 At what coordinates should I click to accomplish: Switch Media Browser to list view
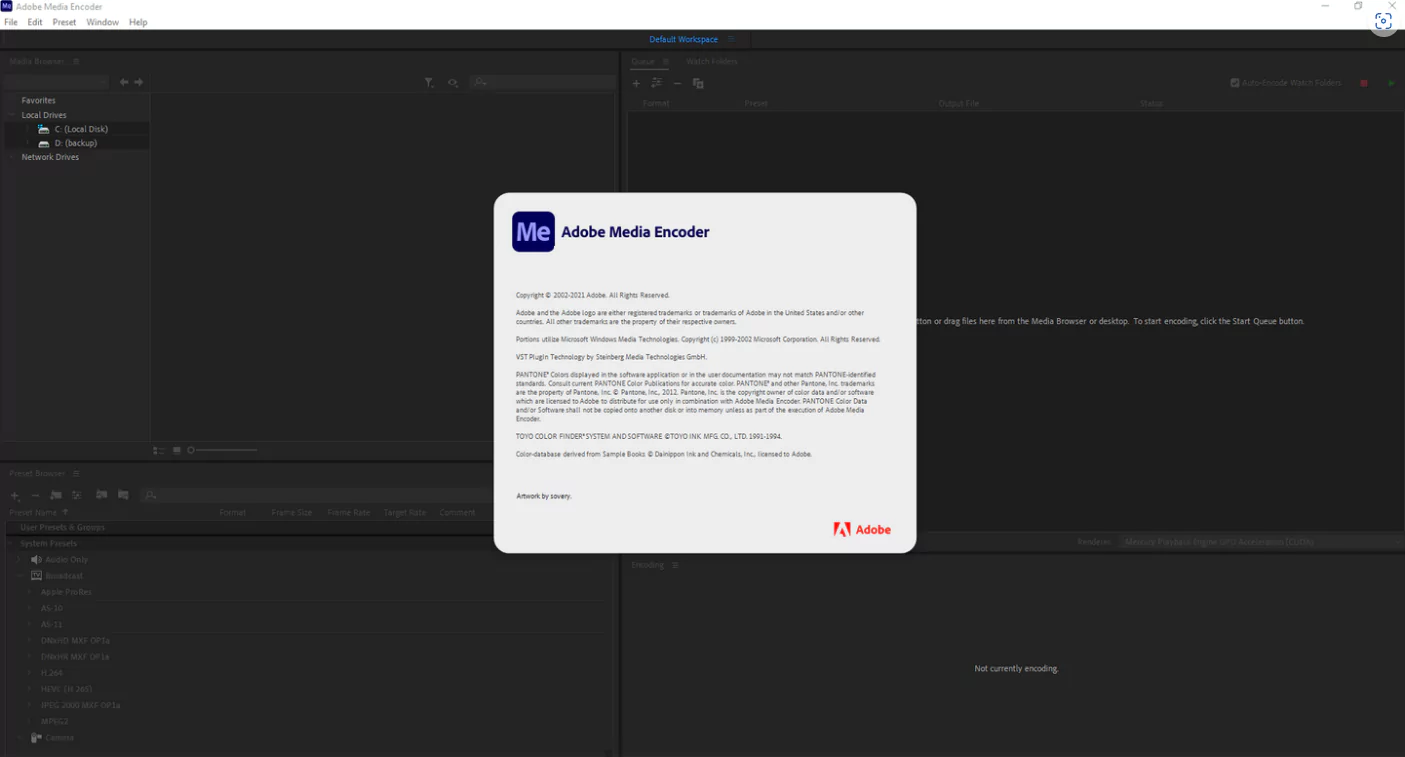point(158,450)
